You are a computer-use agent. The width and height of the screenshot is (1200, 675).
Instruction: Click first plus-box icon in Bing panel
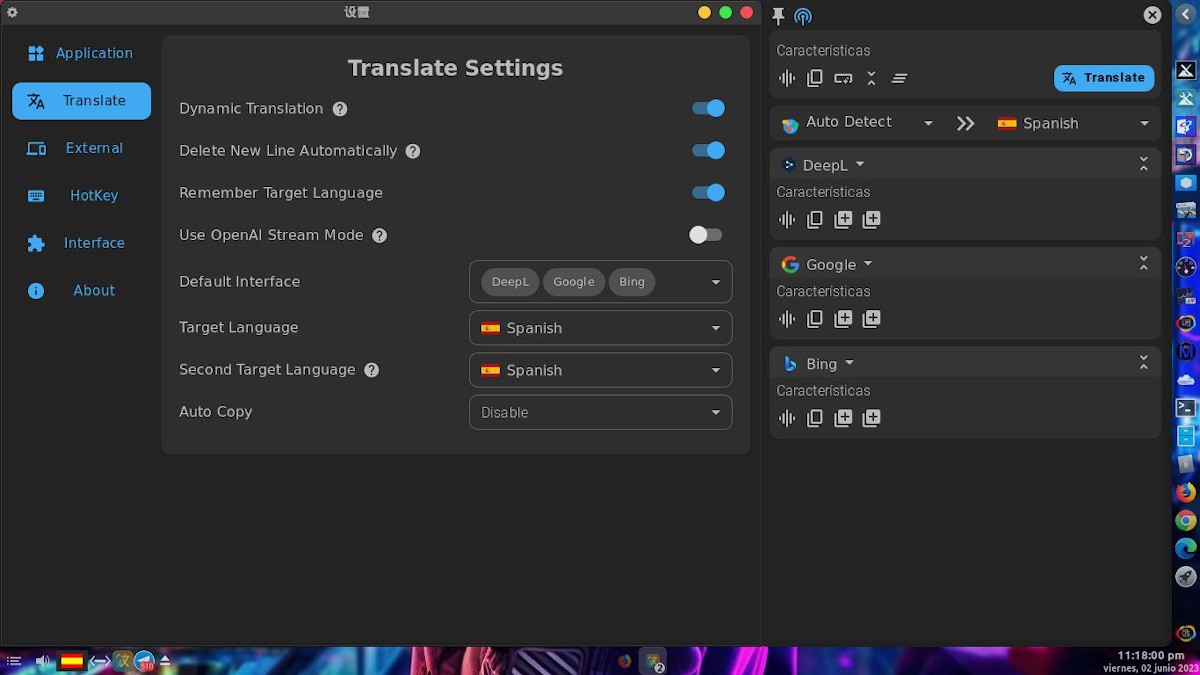pos(843,418)
